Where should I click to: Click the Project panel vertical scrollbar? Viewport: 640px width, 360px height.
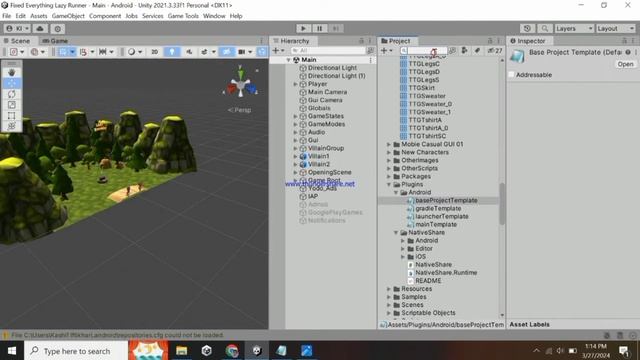502,203
